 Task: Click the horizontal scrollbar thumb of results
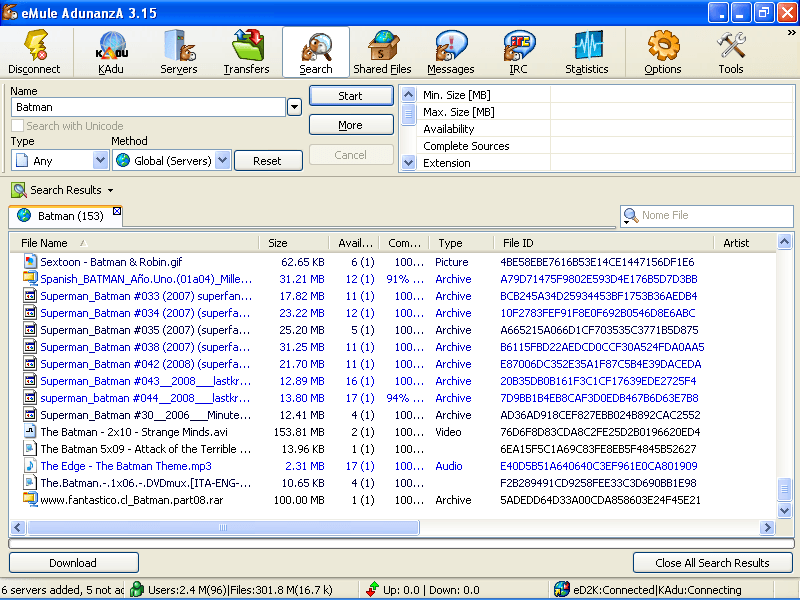(x=223, y=527)
